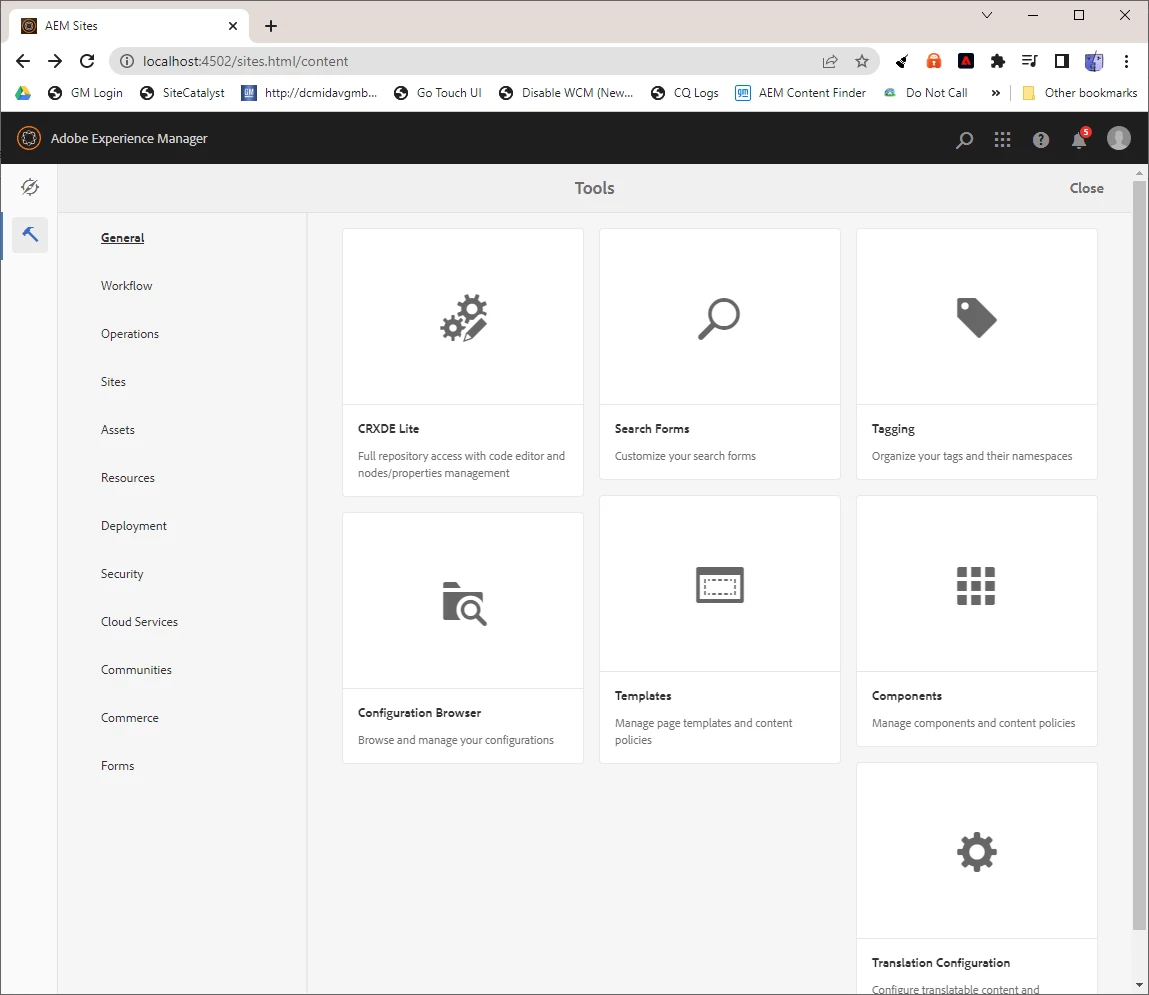Open the Tagging tag icon
Image resolution: width=1149 pixels, height=995 pixels.
(976, 318)
